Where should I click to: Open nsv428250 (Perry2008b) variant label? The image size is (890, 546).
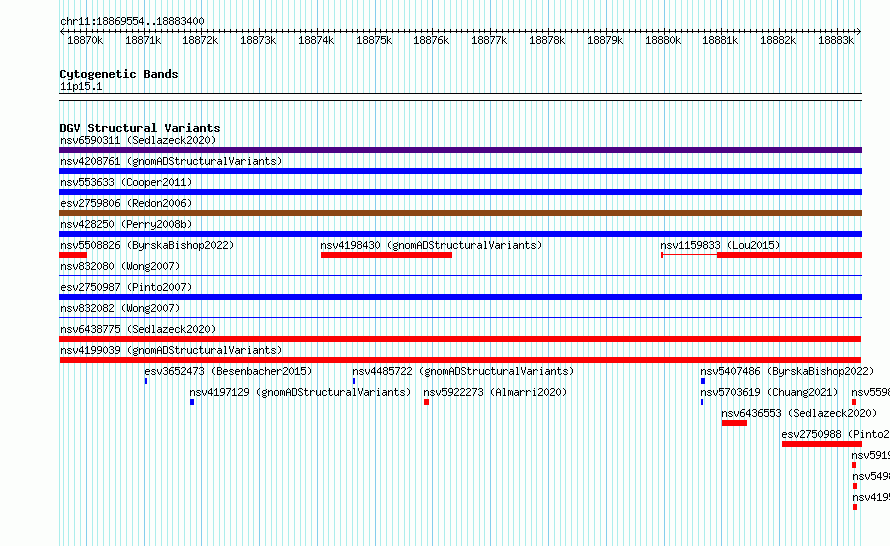click(126, 224)
